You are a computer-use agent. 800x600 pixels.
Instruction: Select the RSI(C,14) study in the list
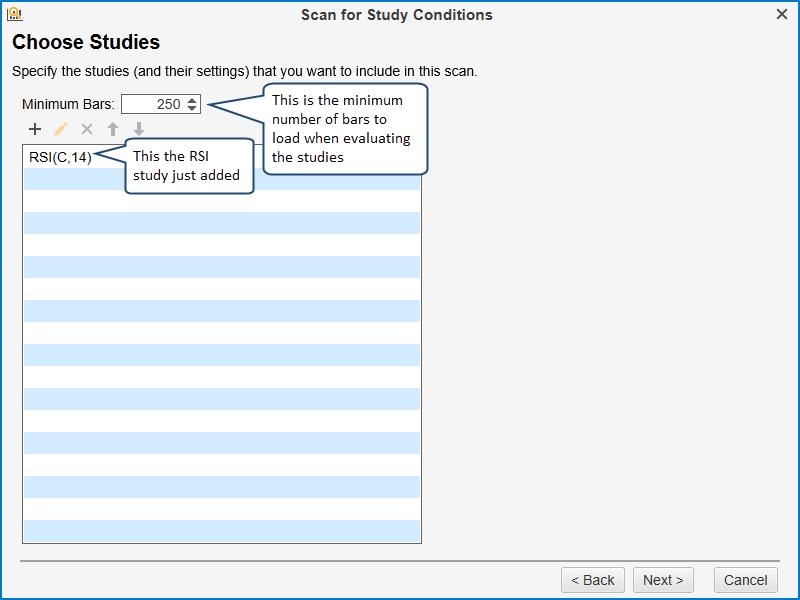tap(60, 157)
